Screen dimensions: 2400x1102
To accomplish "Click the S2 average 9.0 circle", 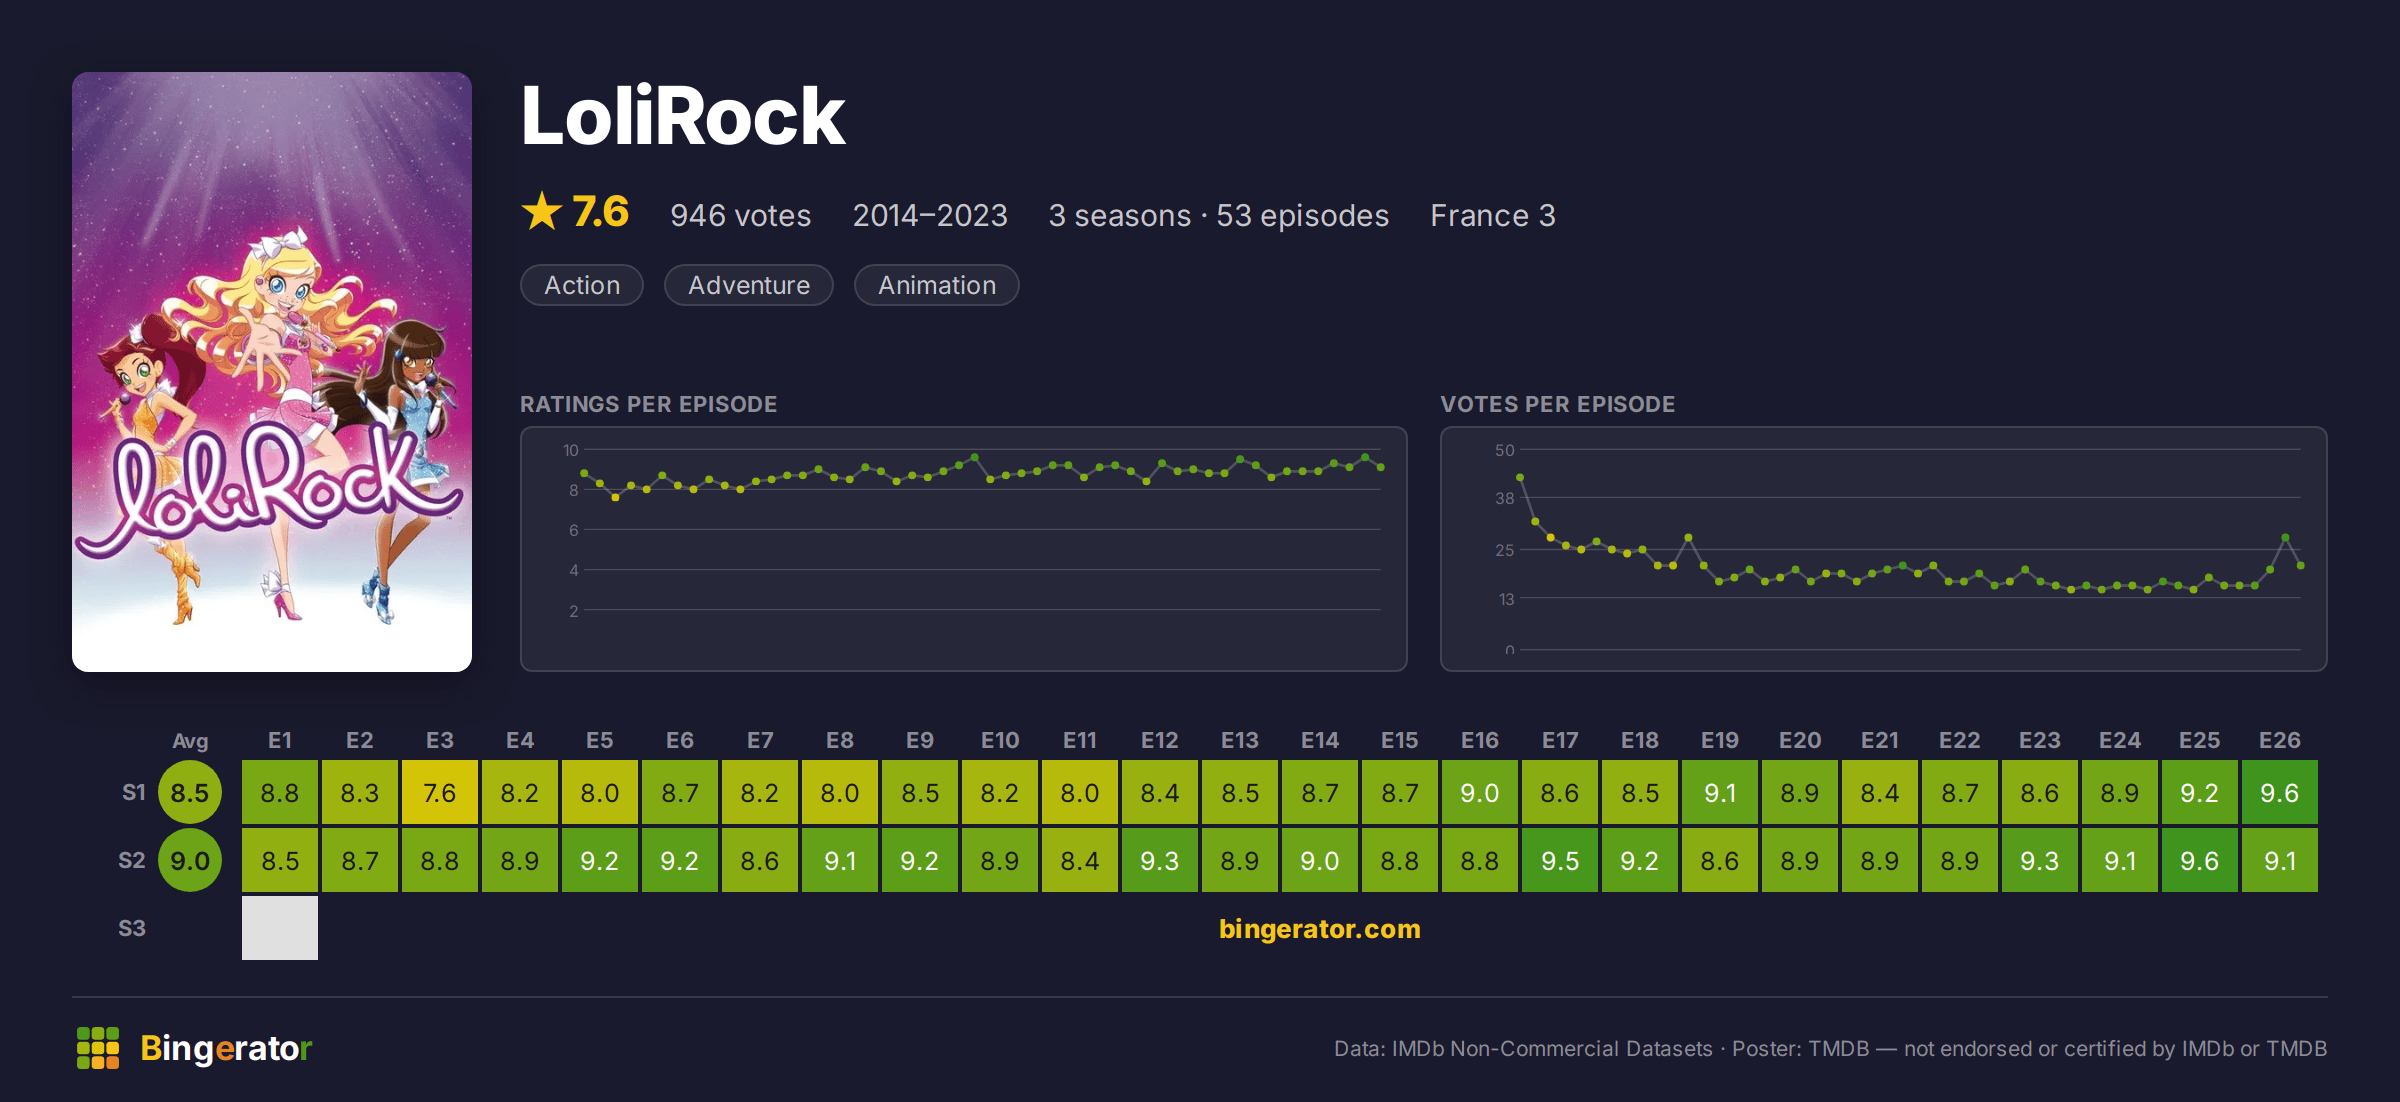I will 190,860.
